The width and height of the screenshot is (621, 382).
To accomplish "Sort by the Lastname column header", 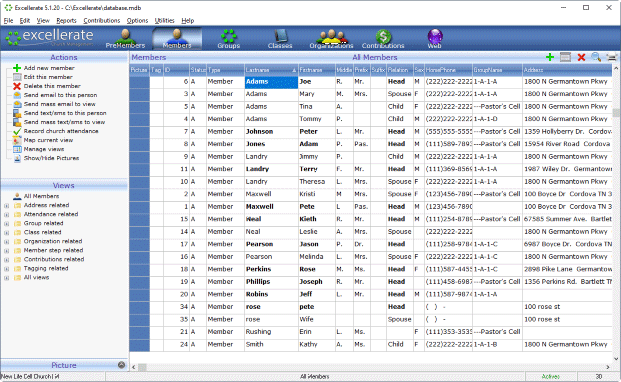I will [x=271, y=70].
